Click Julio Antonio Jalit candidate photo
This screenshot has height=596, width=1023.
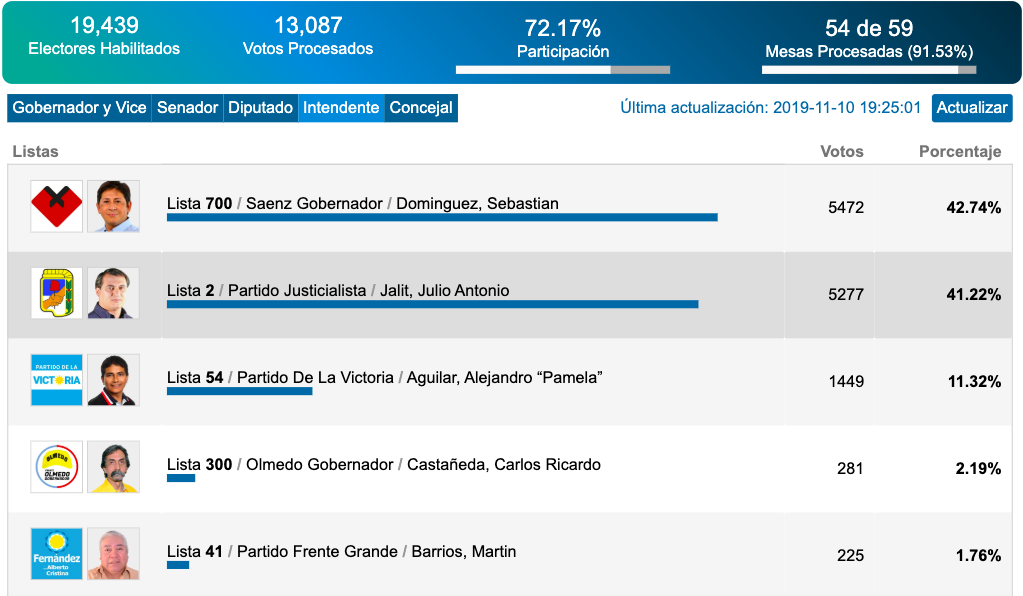pyautogui.click(x=113, y=293)
